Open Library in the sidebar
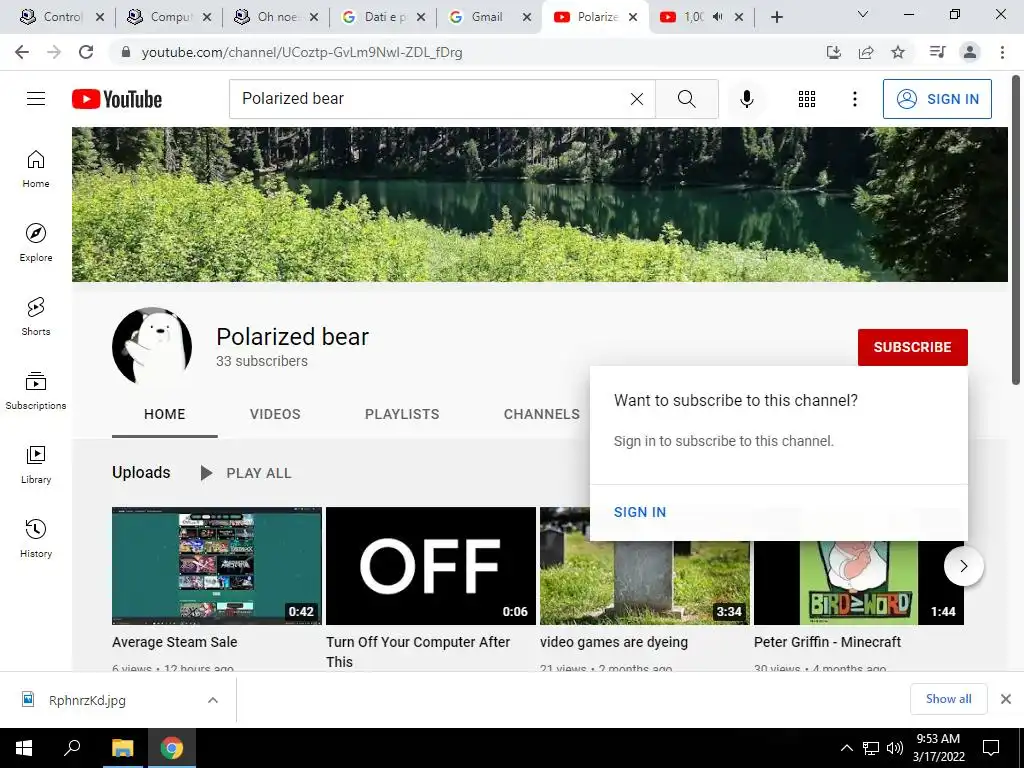This screenshot has height=768, width=1024. pyautogui.click(x=36, y=464)
